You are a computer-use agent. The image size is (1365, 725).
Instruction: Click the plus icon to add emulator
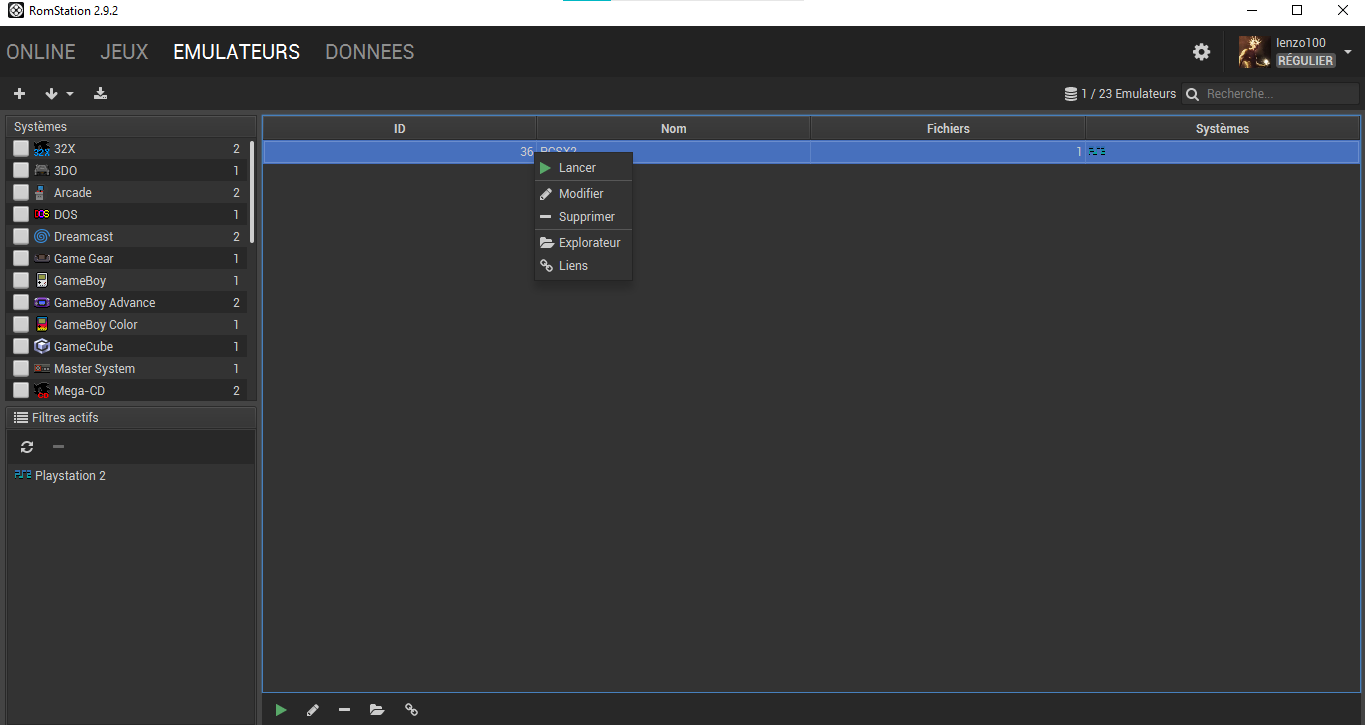point(19,94)
